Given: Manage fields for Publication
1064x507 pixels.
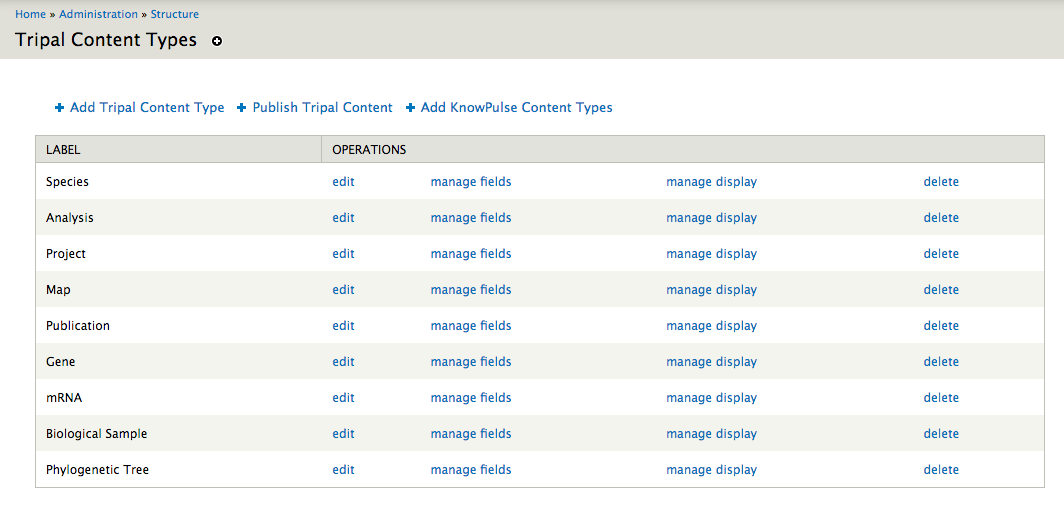Looking at the screenshot, I should click(471, 326).
